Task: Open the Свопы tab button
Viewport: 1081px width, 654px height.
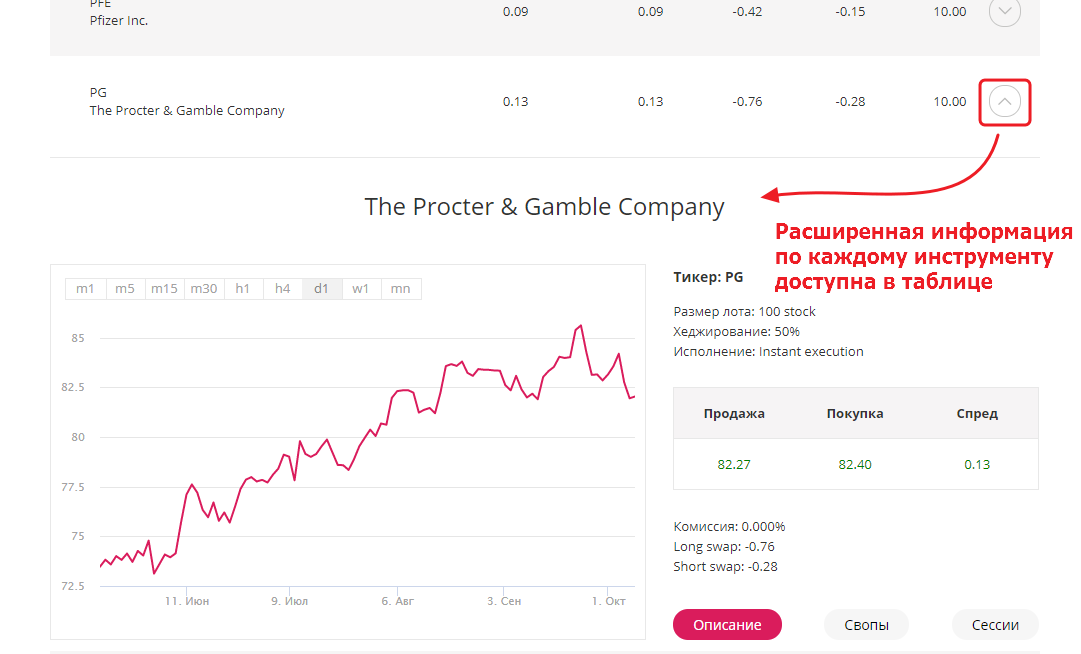Action: 867,625
